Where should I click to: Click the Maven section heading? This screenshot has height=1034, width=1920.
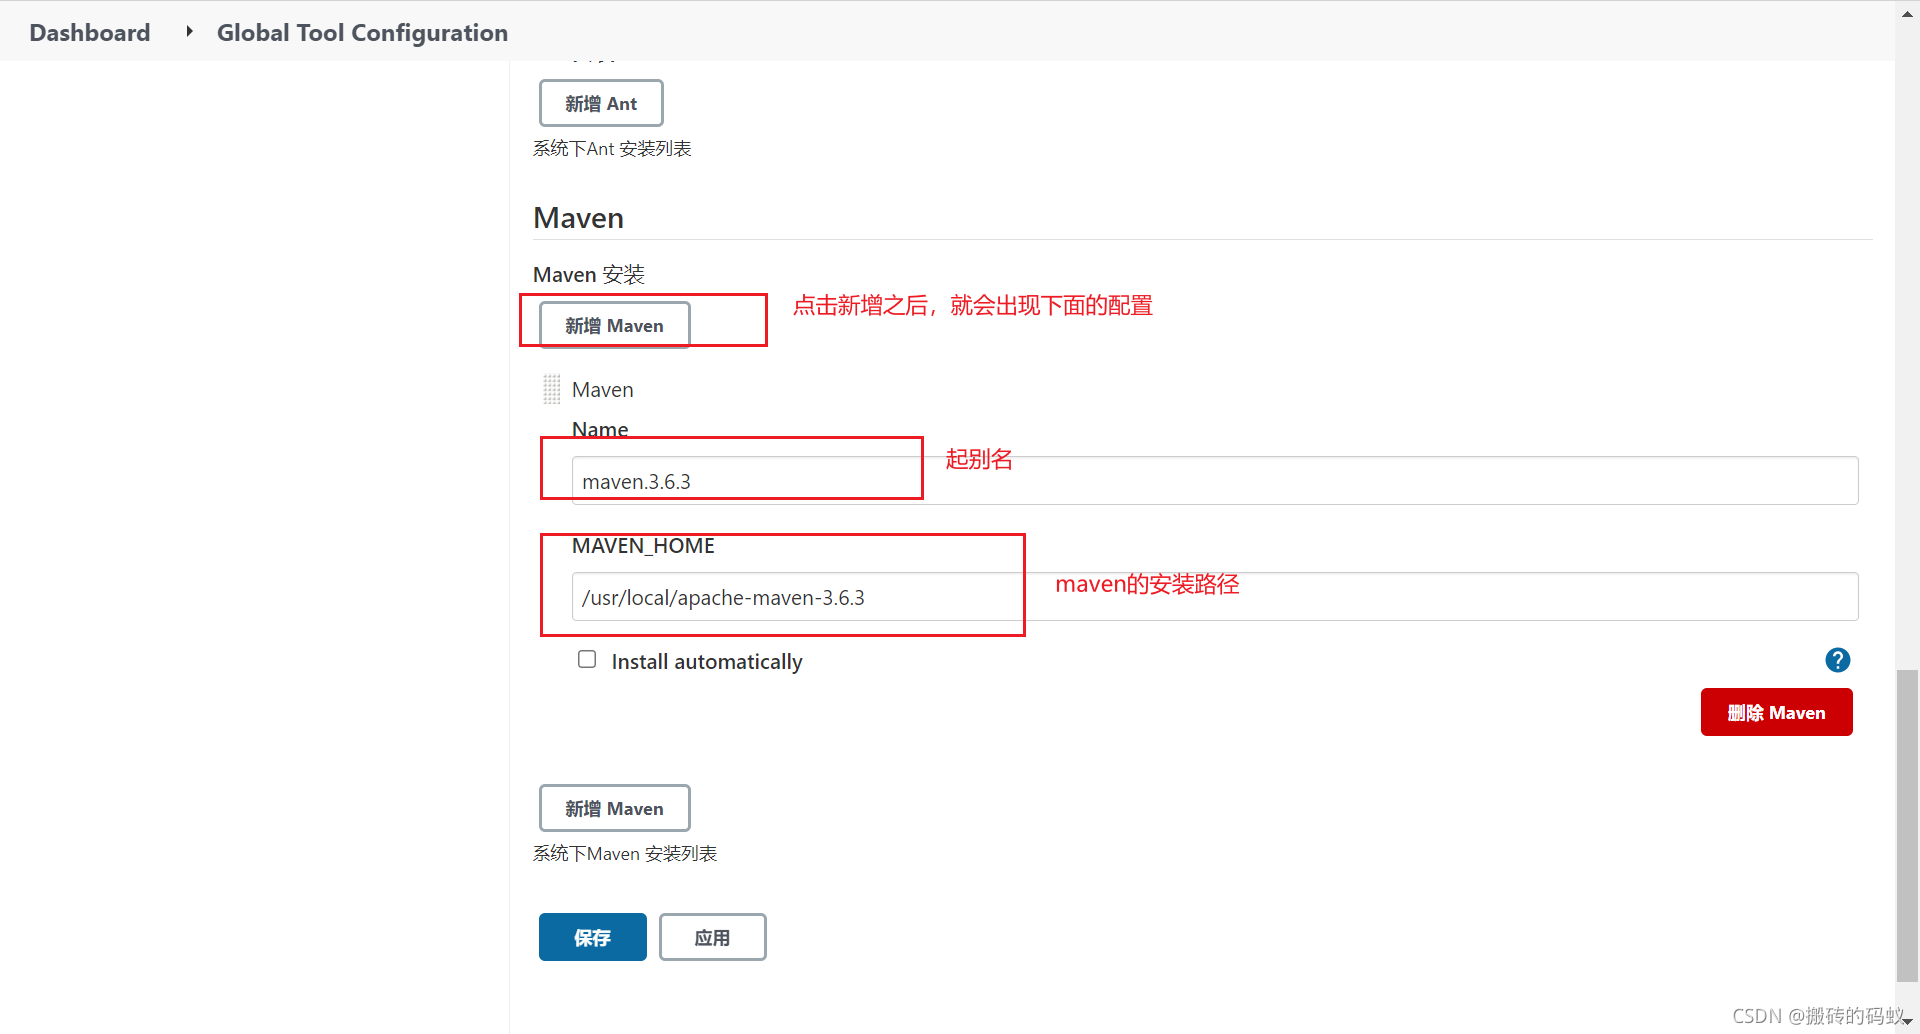(578, 218)
